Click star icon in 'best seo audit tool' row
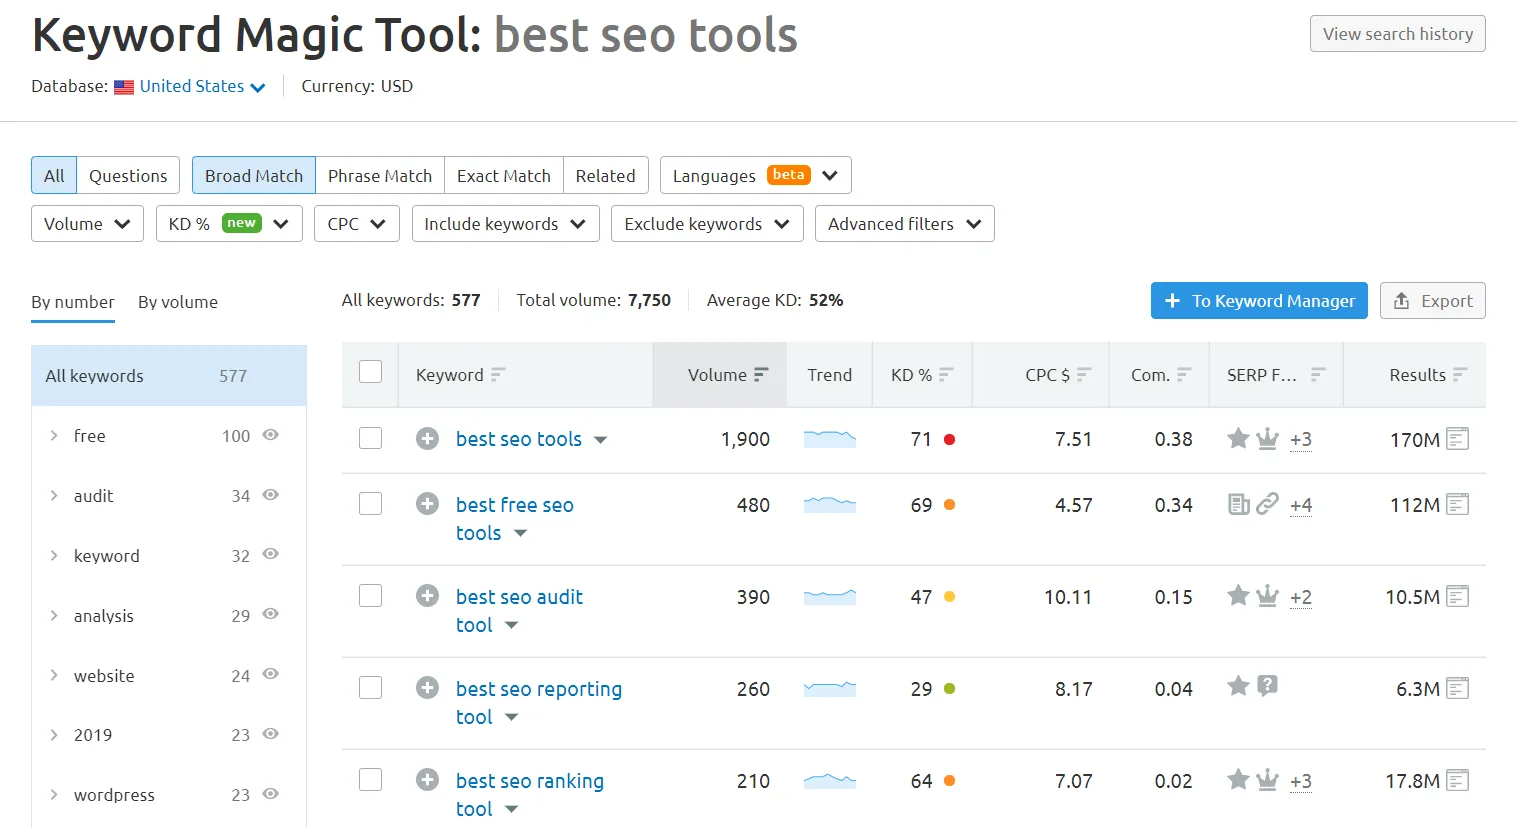The height and width of the screenshot is (828, 1517). [x=1238, y=596]
